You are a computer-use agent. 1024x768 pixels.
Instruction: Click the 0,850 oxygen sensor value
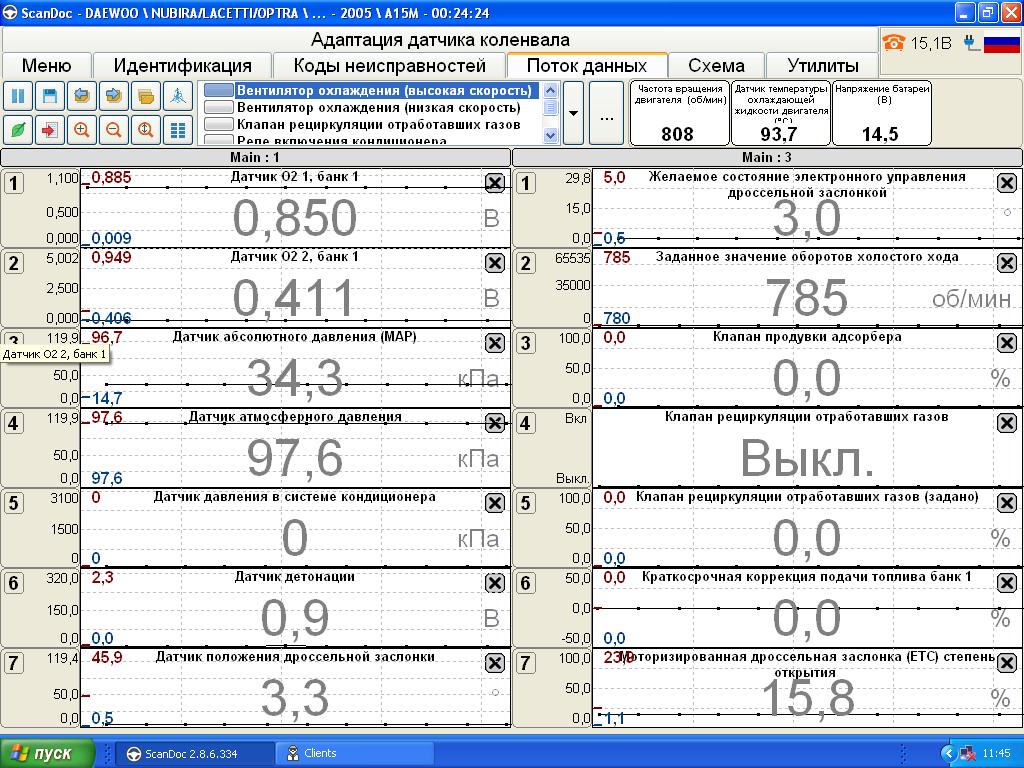pyautogui.click(x=295, y=217)
